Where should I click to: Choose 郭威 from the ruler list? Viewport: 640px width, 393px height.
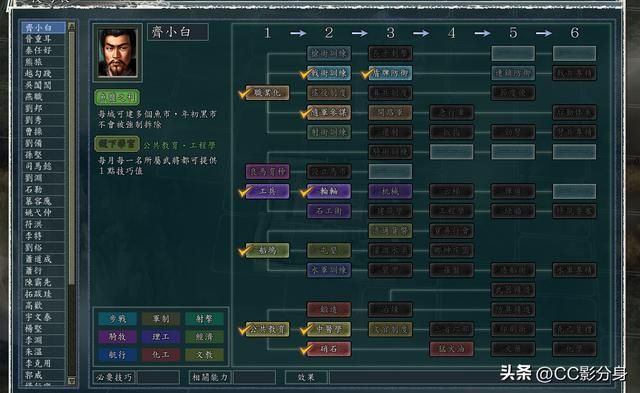(43, 374)
